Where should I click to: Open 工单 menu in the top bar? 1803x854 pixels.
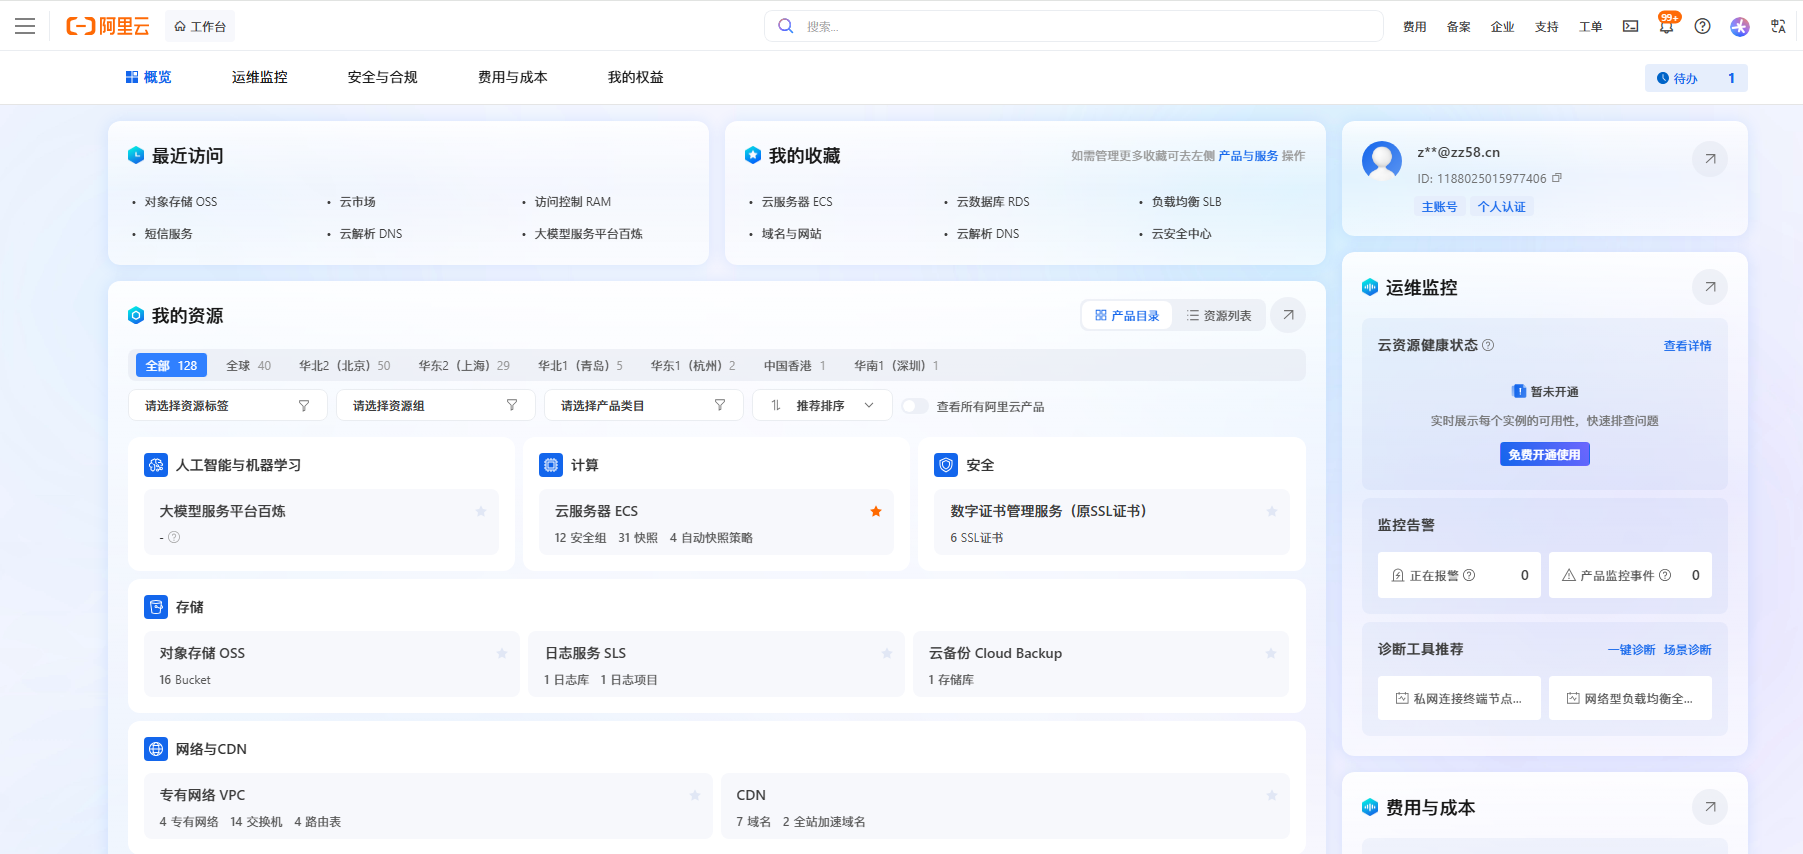[x=1591, y=27]
